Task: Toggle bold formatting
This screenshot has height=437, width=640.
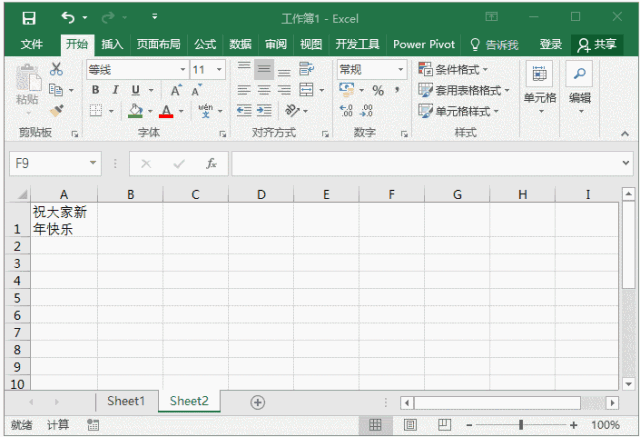Action: [x=96, y=90]
